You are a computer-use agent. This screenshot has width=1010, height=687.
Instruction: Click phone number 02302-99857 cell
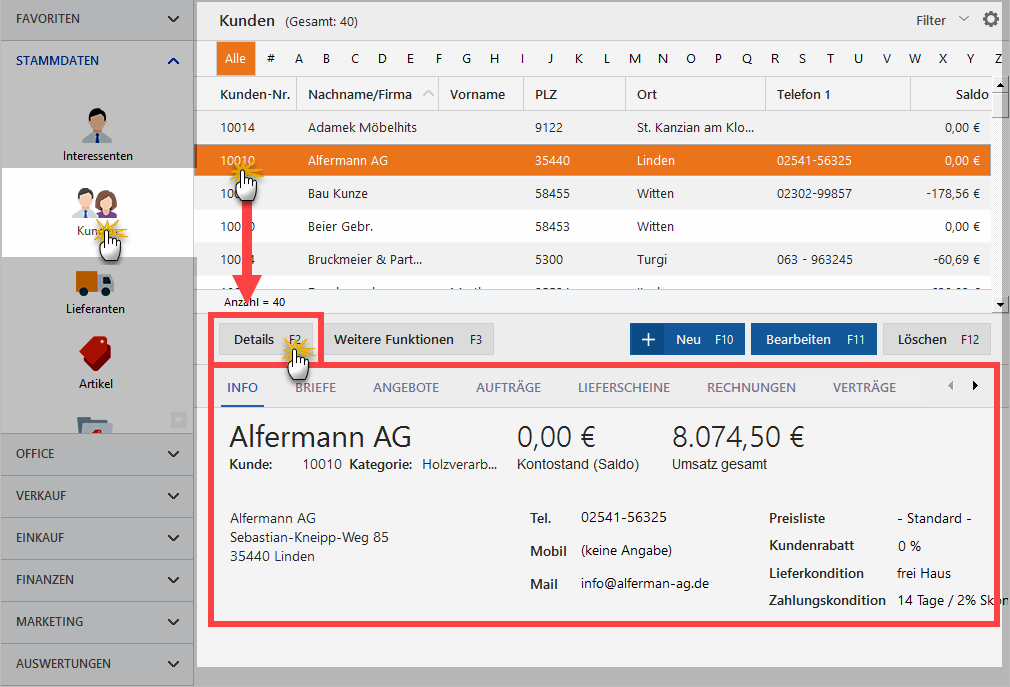(814, 193)
